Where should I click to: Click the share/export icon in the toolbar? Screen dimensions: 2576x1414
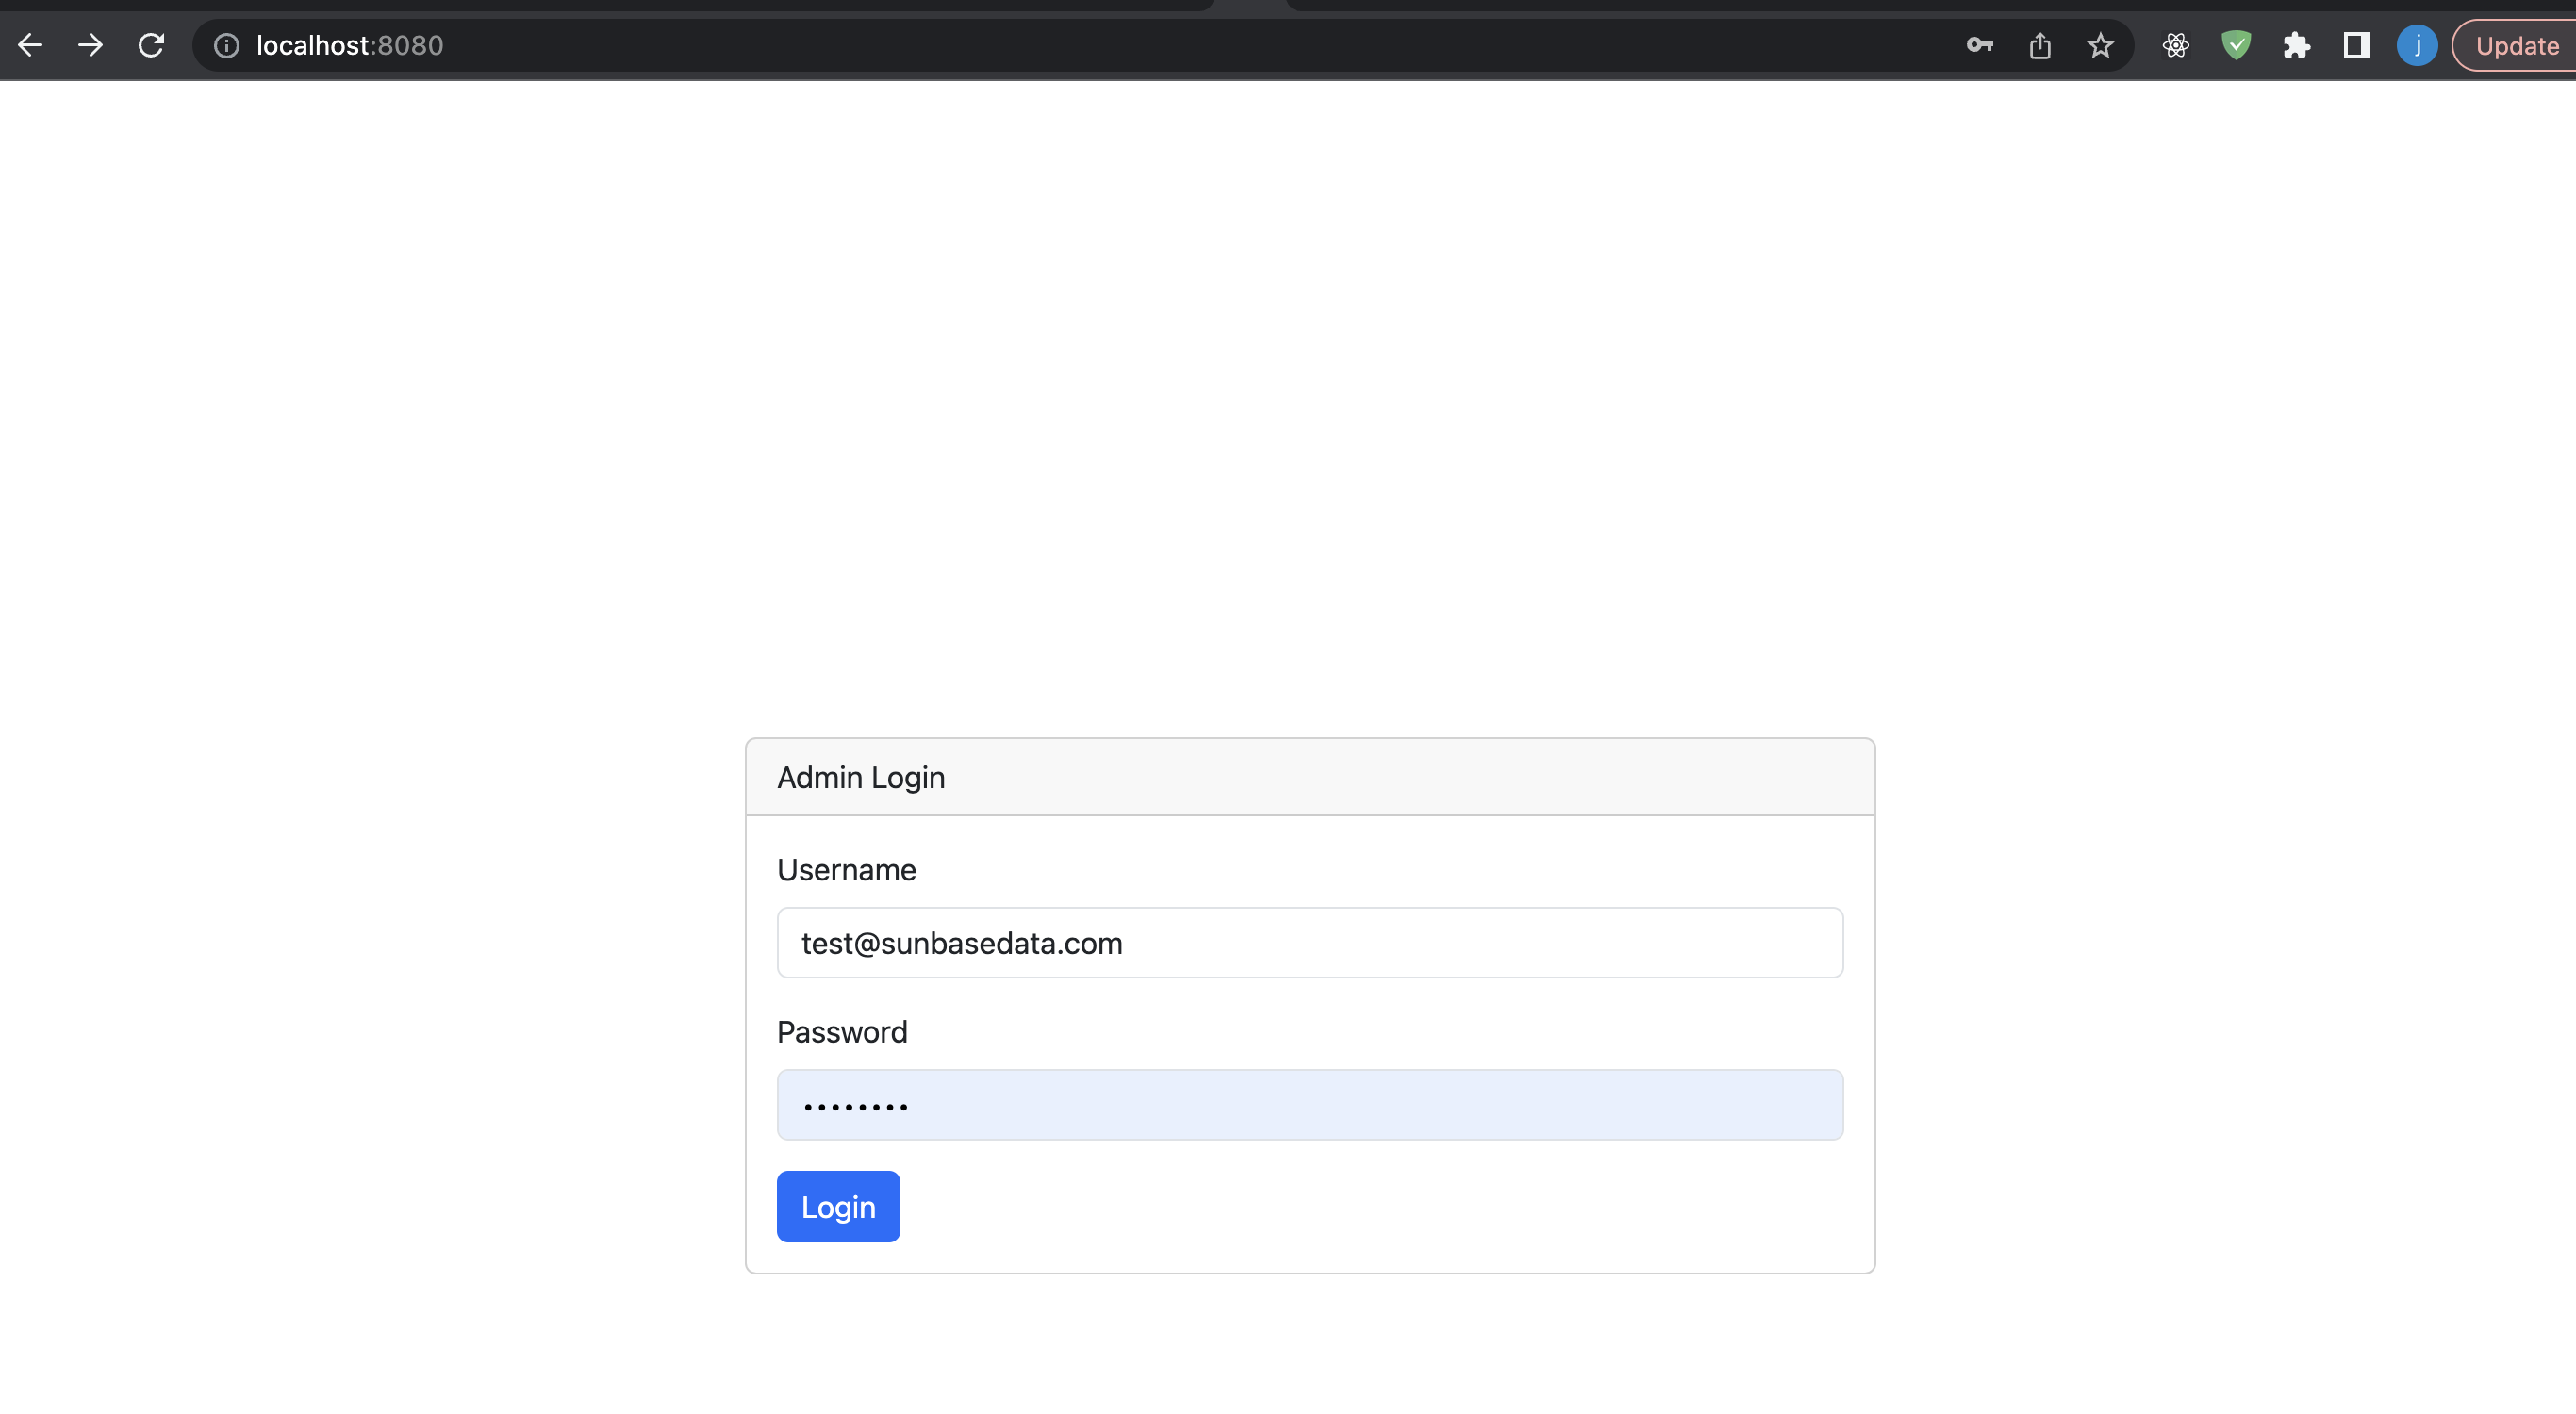click(2040, 45)
